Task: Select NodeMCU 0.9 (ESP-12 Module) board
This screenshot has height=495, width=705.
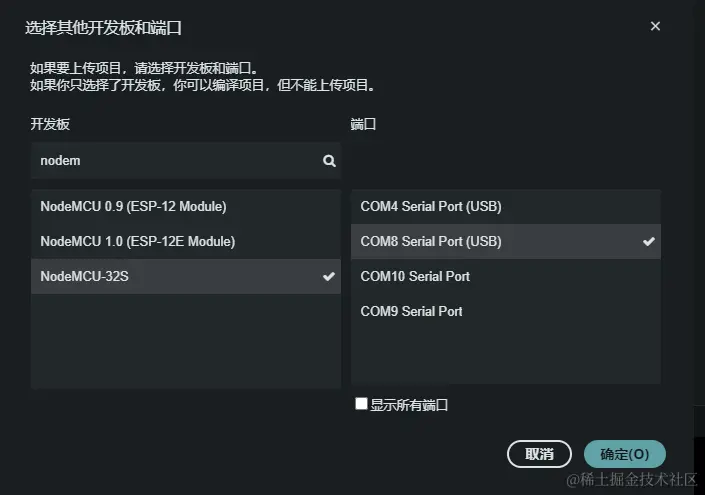Action: [134, 207]
